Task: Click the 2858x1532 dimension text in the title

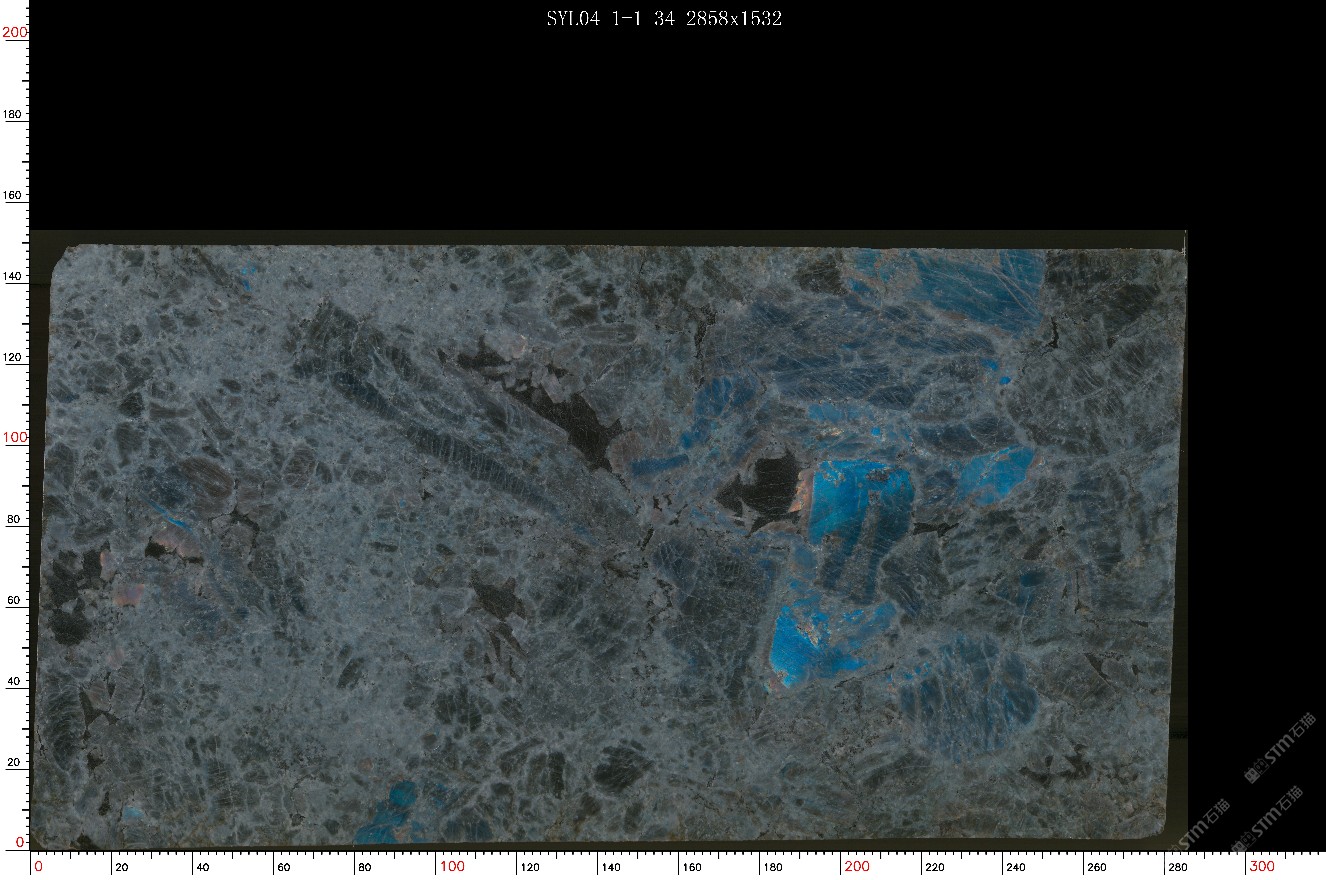Action: click(x=733, y=18)
